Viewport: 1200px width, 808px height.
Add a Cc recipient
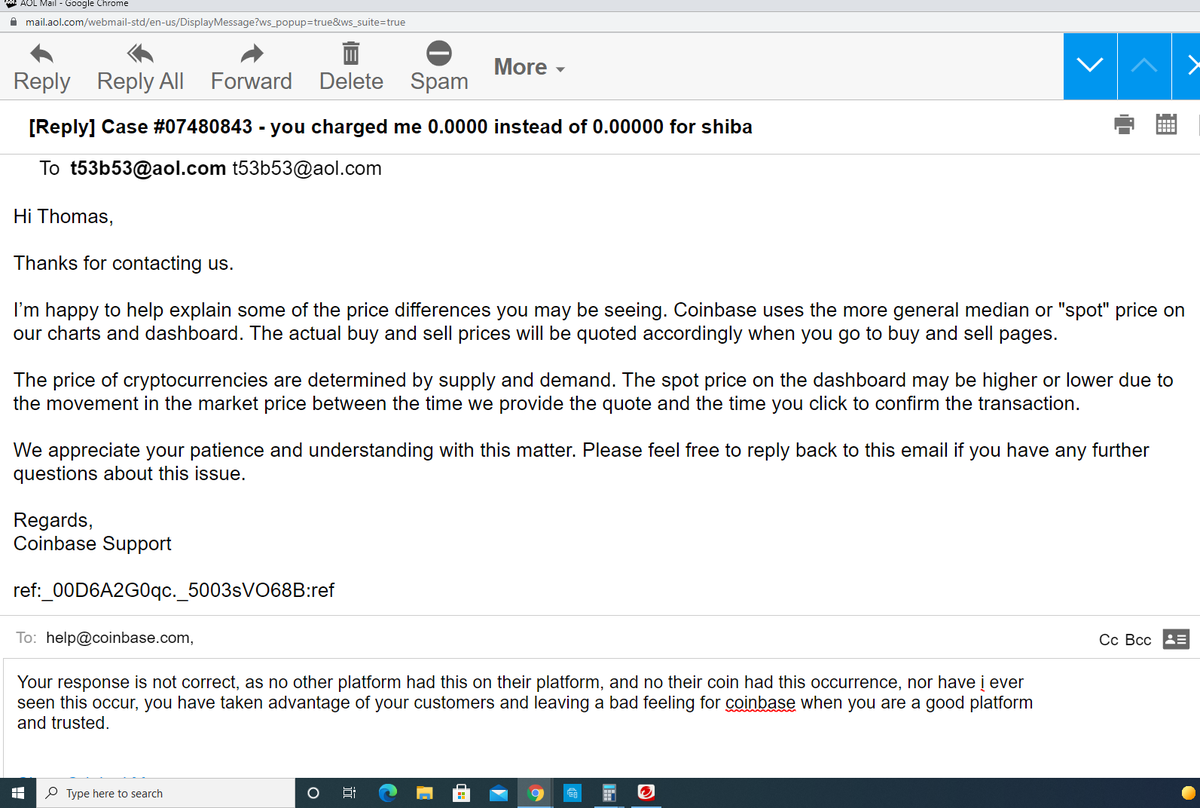[x=1108, y=639]
